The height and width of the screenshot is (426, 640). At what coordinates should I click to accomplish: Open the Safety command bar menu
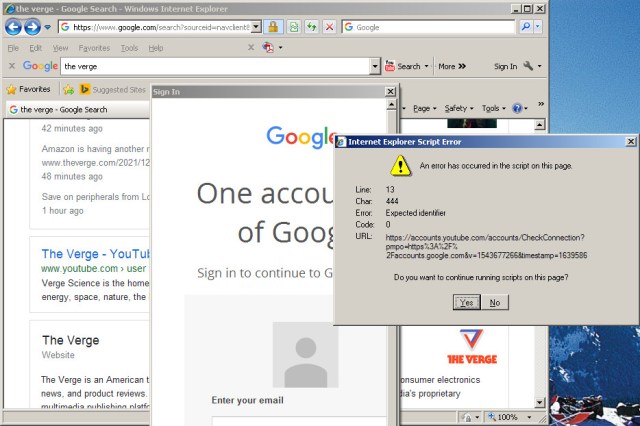click(459, 109)
